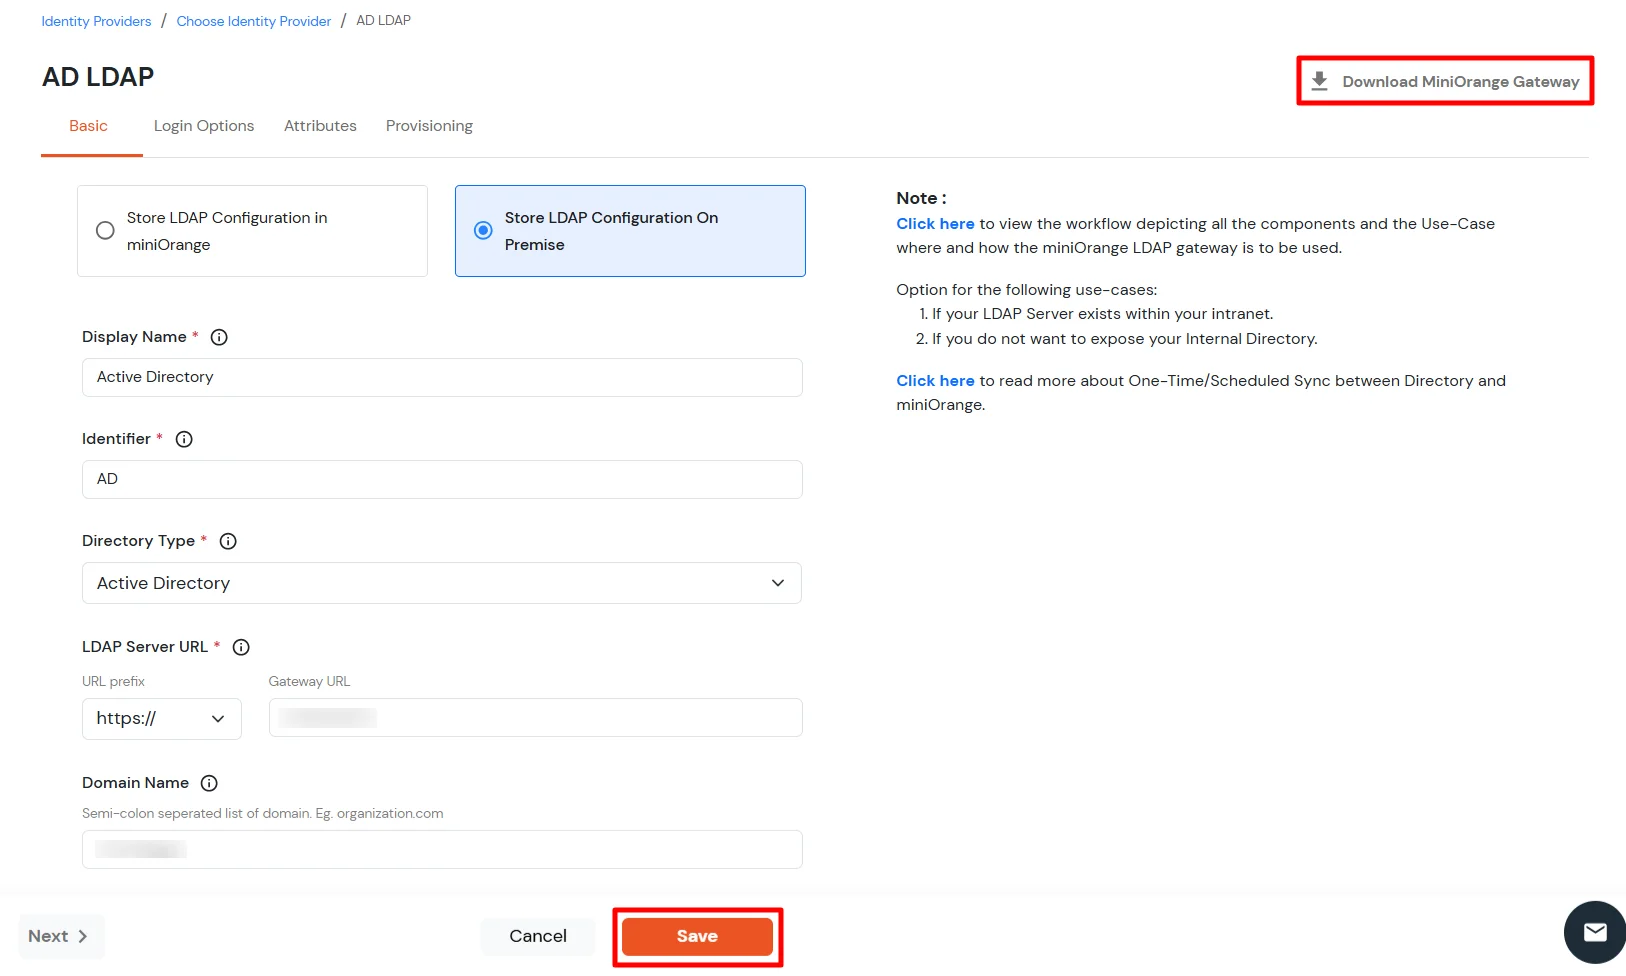This screenshot has height=976, width=1626.
Task: Switch to the Provisioning tab
Action: pyautogui.click(x=428, y=126)
